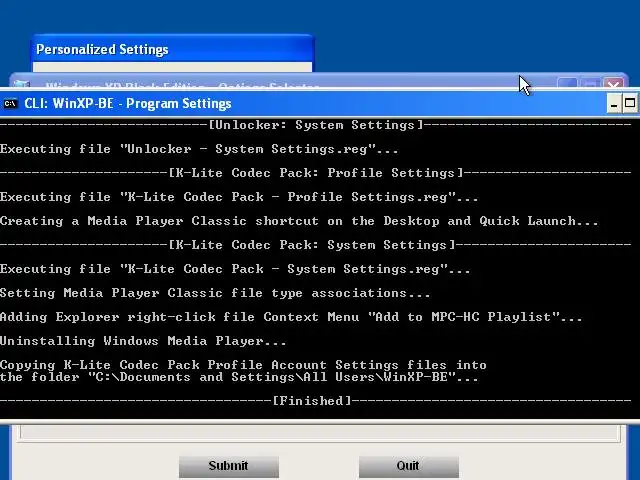Close the Options Selector window behind
Screen dimensions: 640x480
(x=614, y=84)
